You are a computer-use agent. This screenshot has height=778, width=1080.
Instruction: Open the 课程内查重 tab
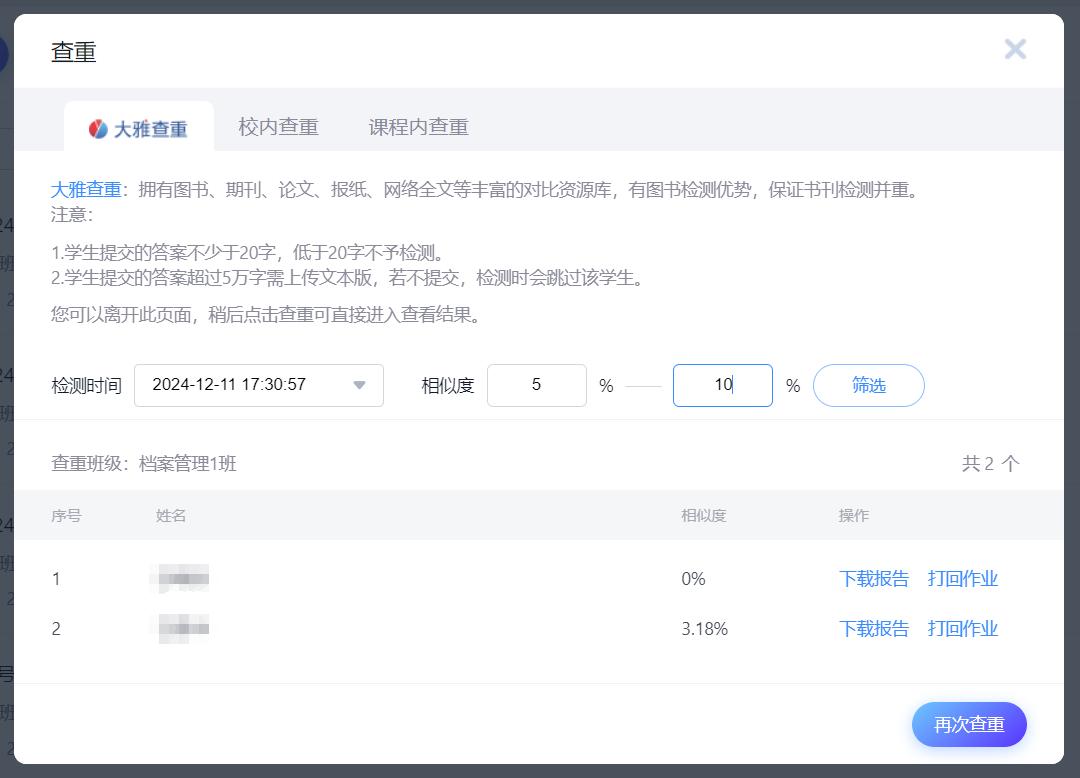click(419, 127)
